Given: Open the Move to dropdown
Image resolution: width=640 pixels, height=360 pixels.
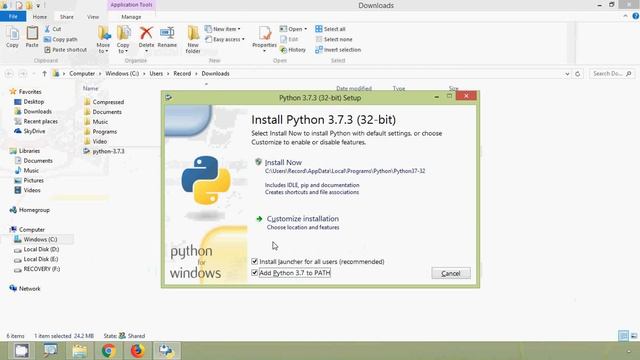Looking at the screenshot, I should coord(103,39).
